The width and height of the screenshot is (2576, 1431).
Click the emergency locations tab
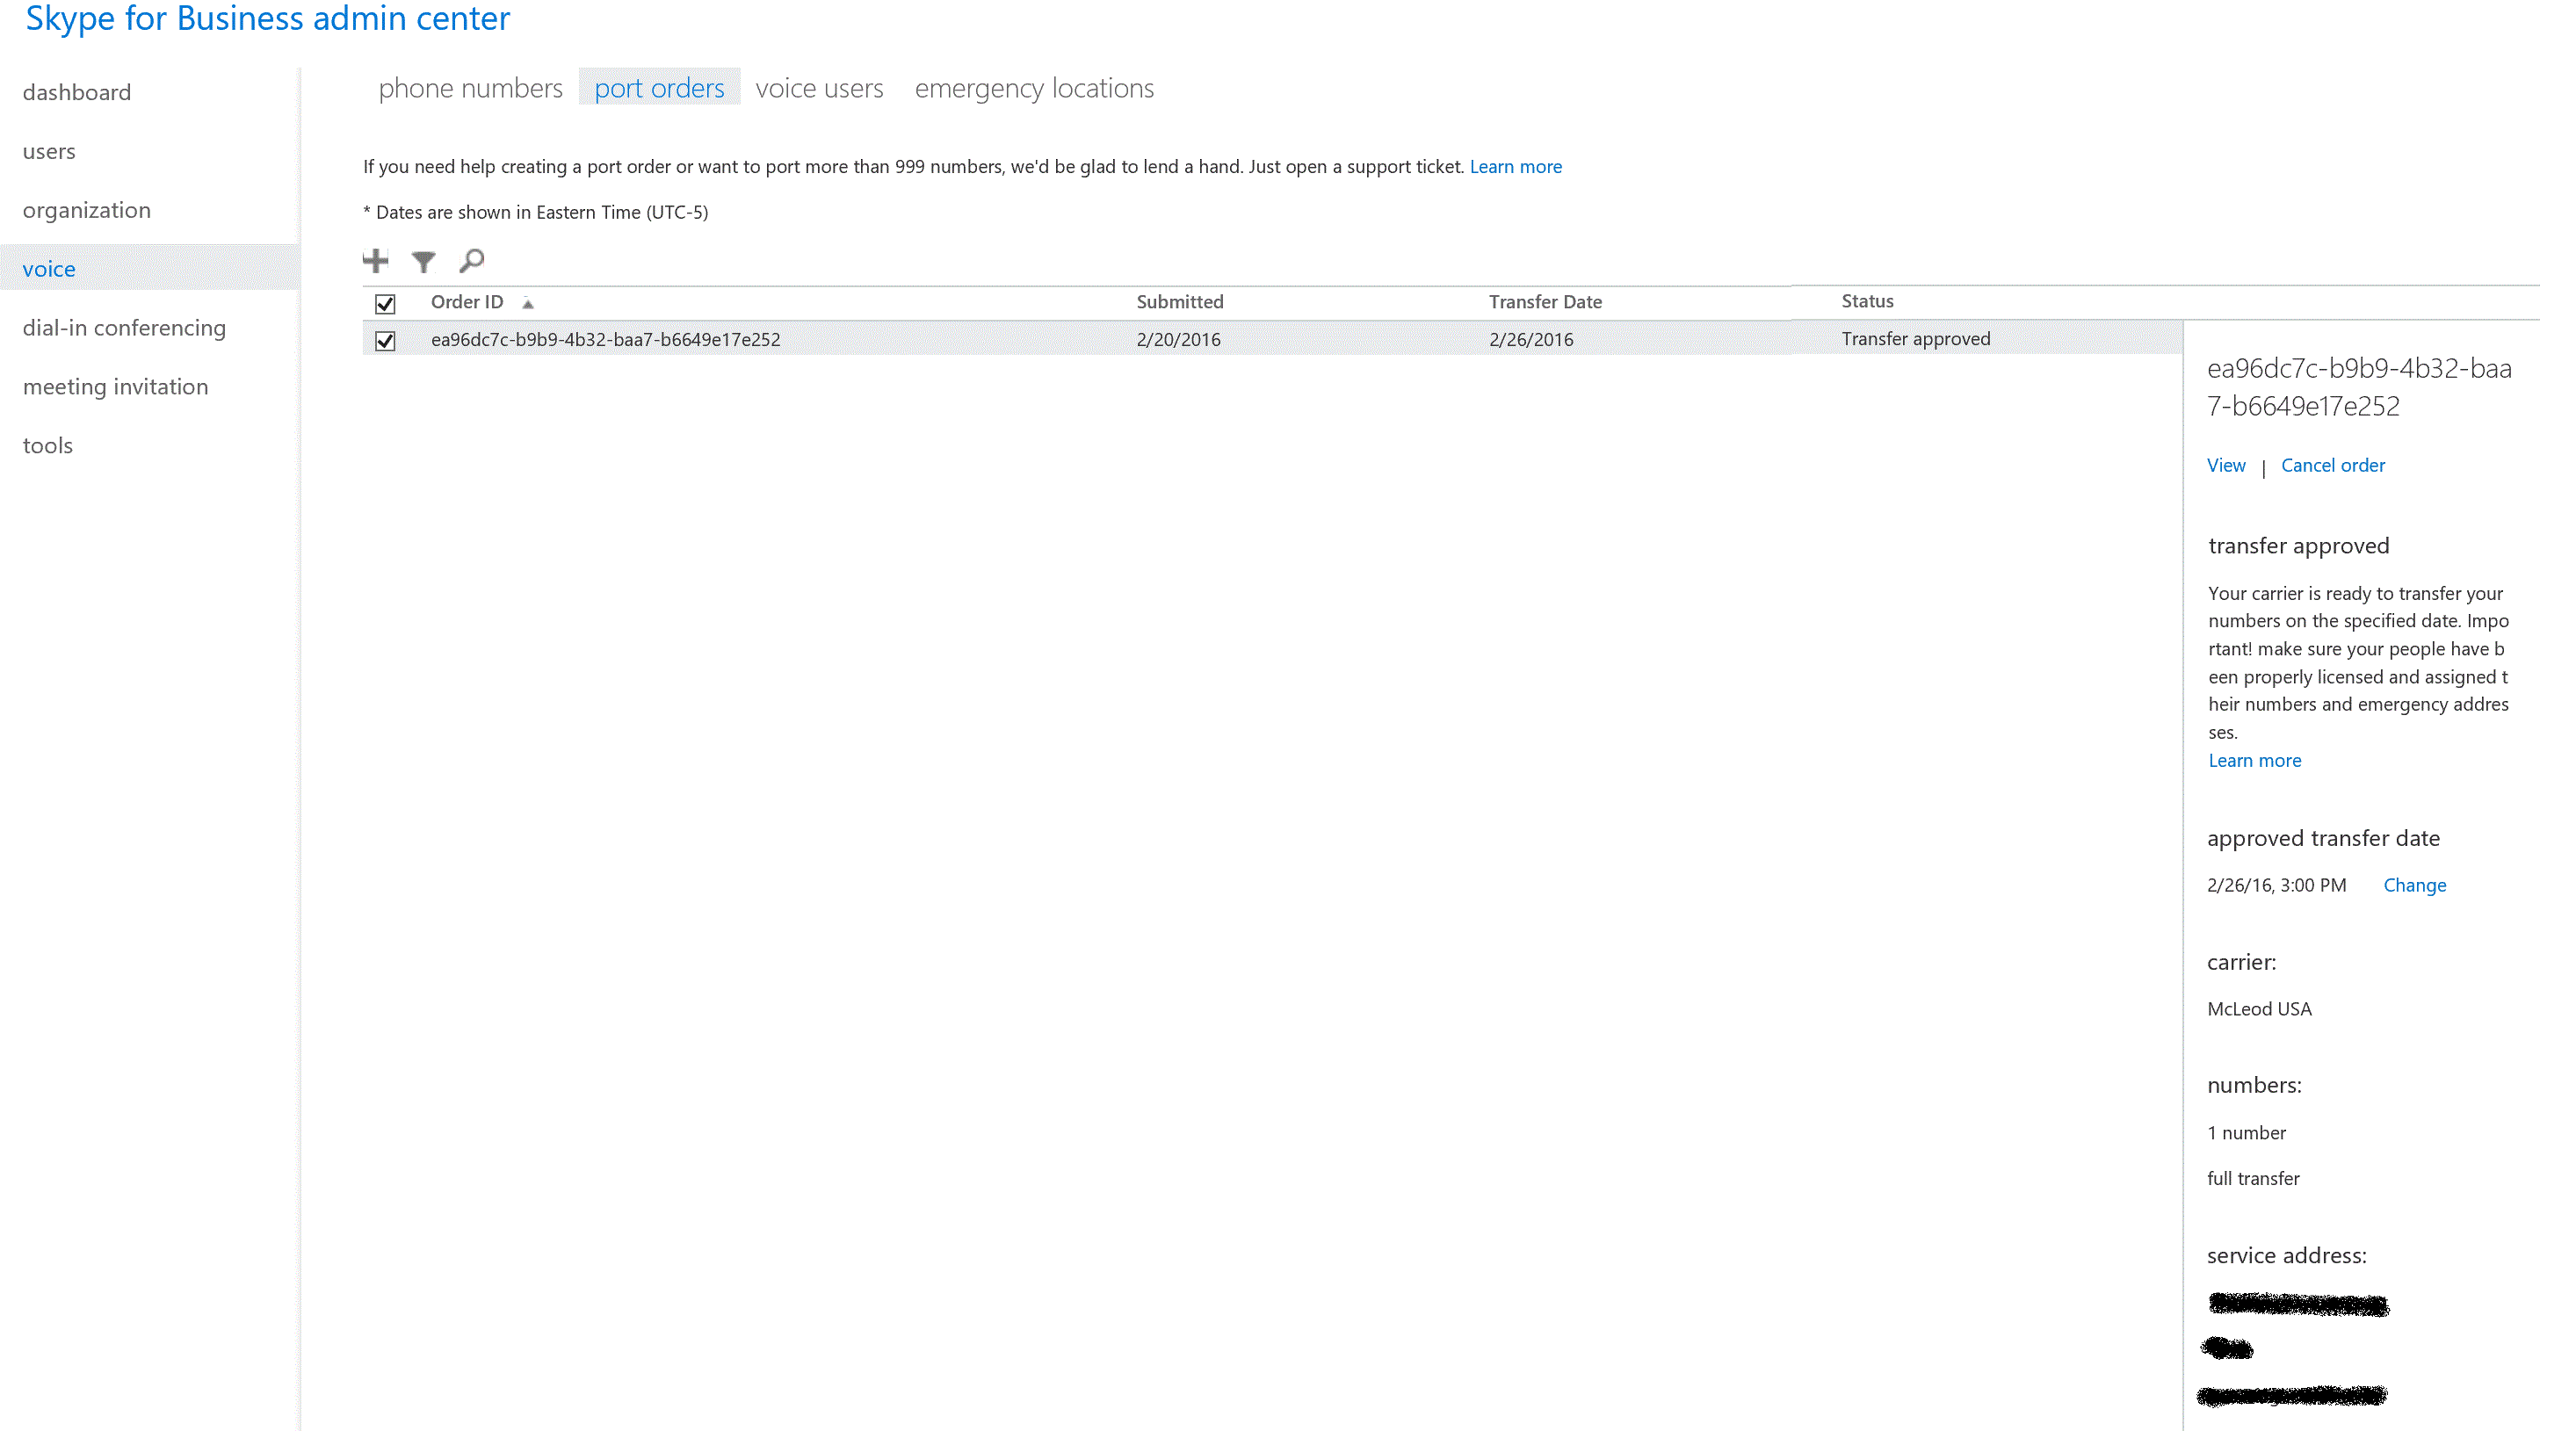(1034, 86)
